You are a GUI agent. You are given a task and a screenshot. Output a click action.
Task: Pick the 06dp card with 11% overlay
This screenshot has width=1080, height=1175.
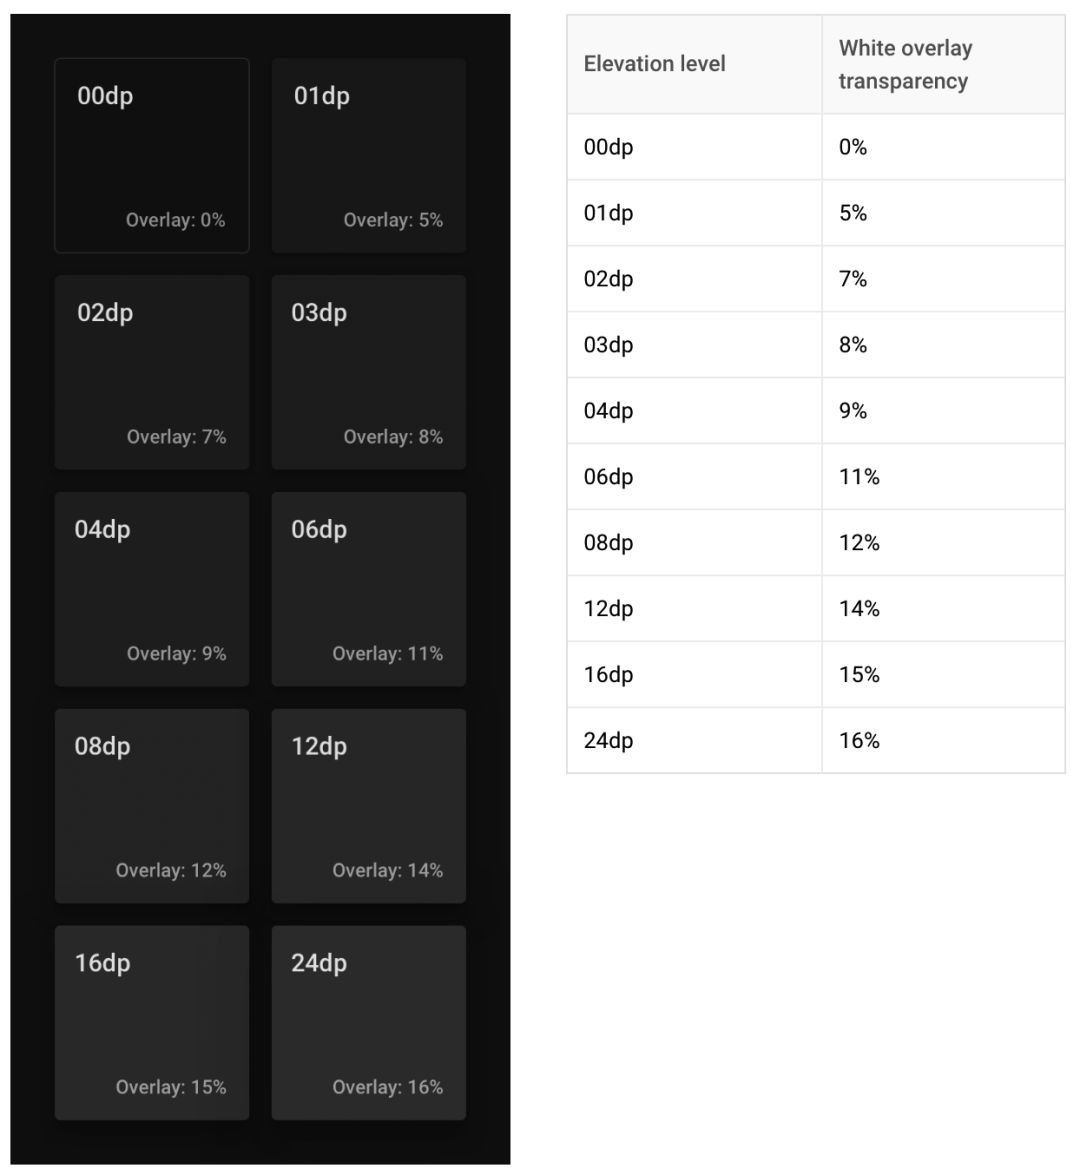[x=368, y=589]
